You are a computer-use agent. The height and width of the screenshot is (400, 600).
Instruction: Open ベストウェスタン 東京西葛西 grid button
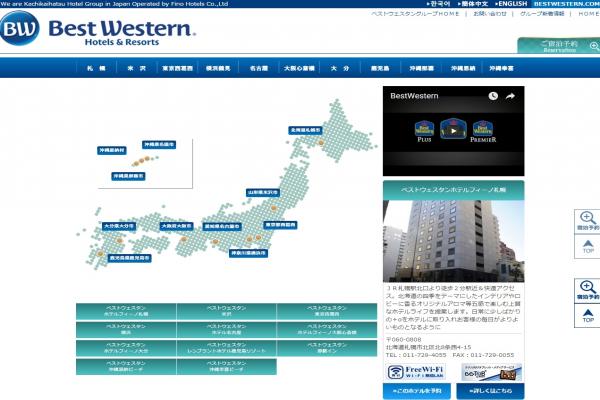click(x=327, y=311)
